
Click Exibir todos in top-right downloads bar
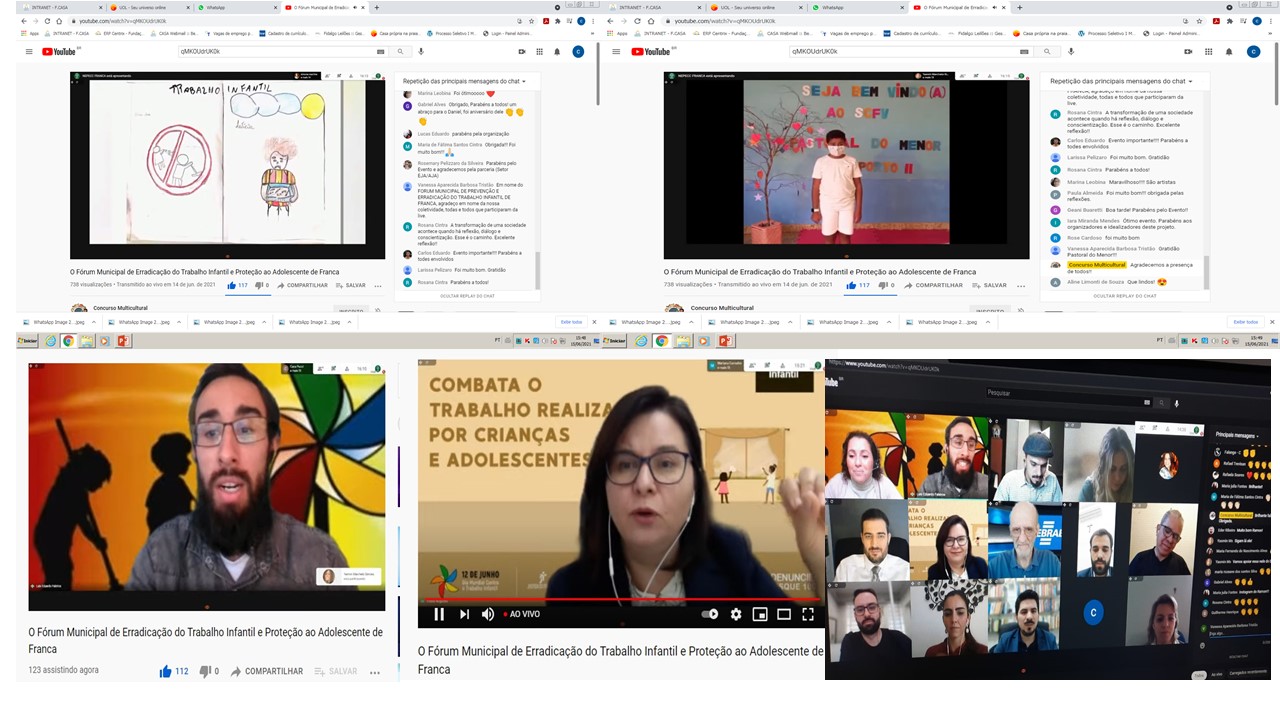coord(1246,322)
